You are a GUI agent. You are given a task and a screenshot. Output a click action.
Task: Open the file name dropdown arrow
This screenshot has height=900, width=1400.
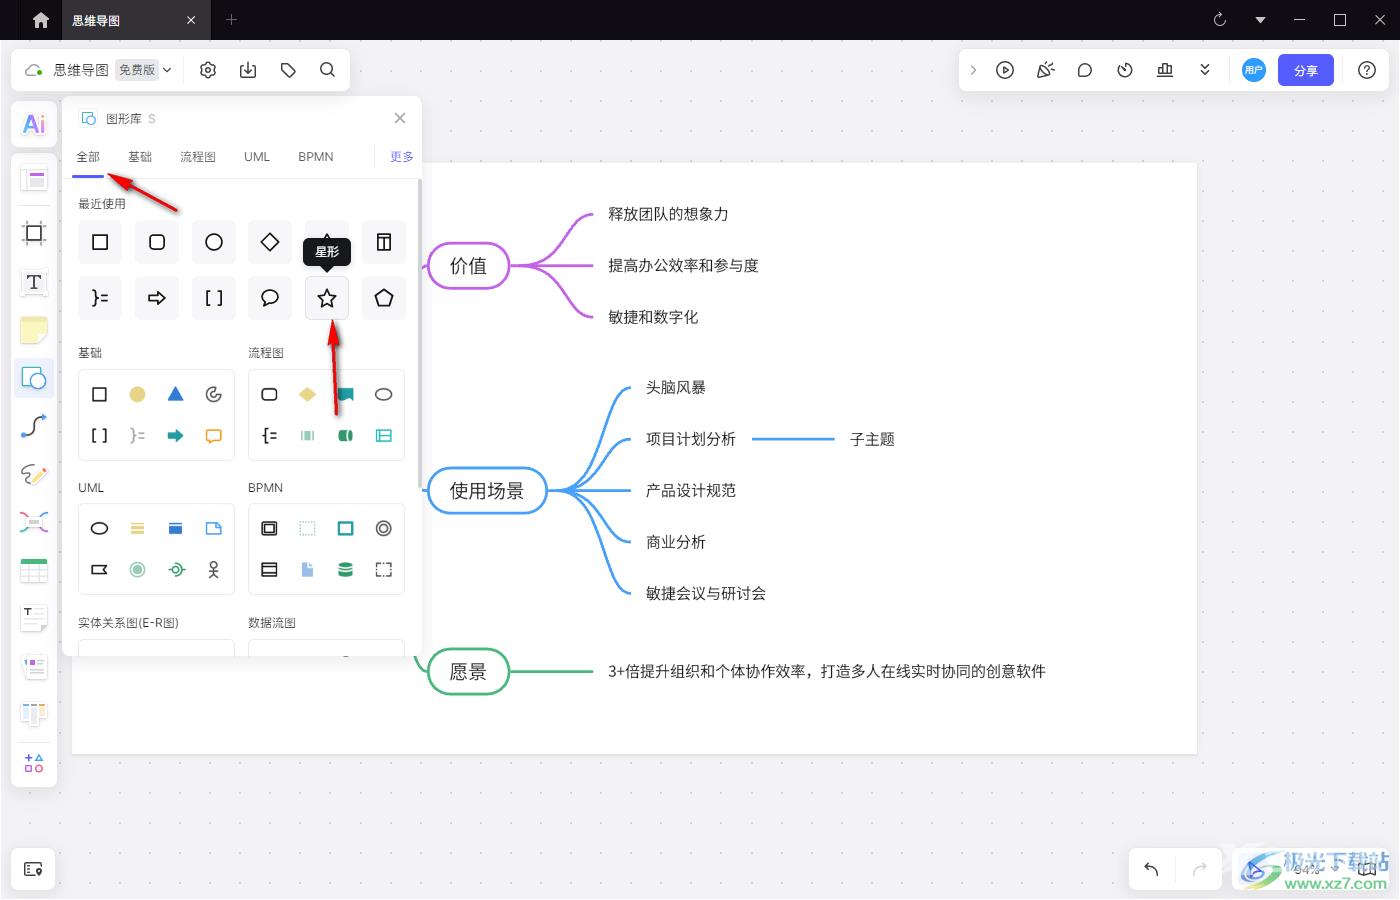(167, 70)
